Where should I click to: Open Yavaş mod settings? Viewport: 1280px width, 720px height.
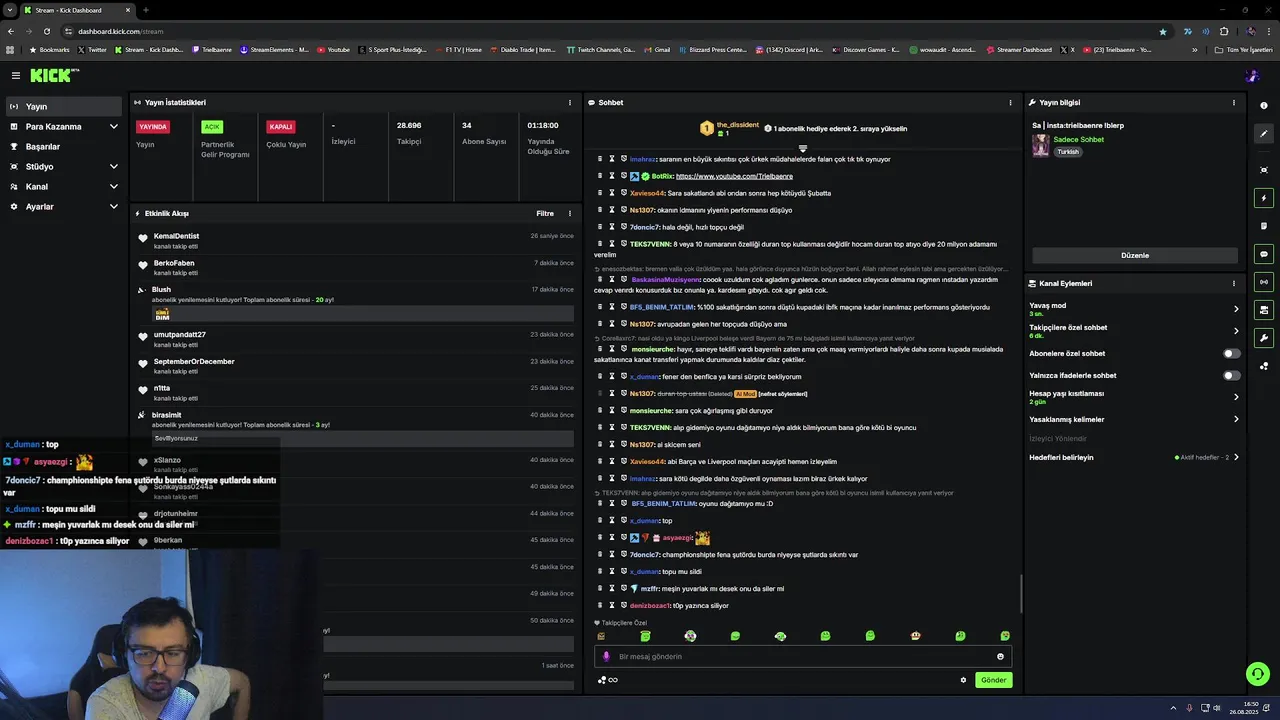pos(1134,309)
